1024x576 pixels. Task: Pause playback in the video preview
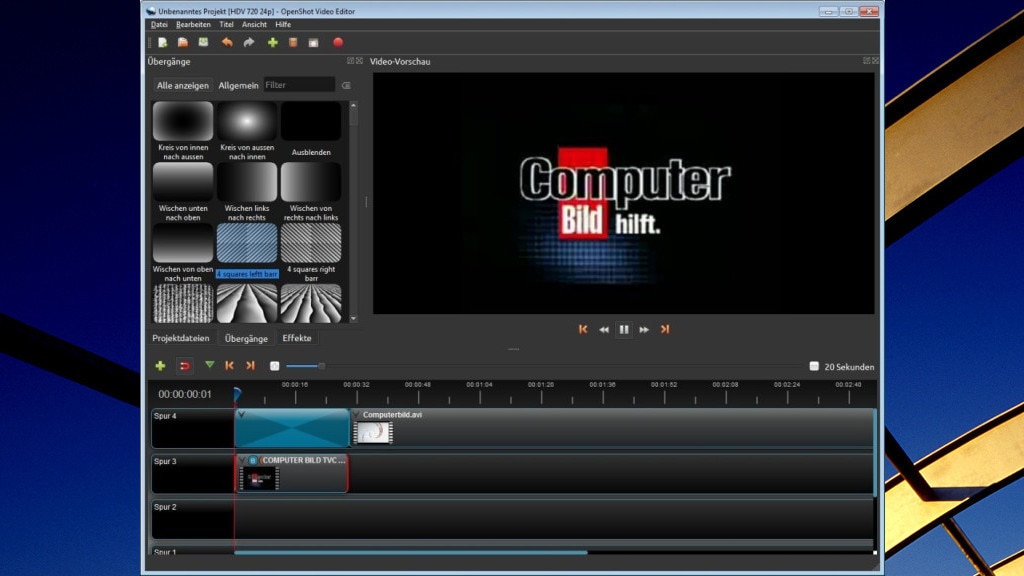pos(624,328)
